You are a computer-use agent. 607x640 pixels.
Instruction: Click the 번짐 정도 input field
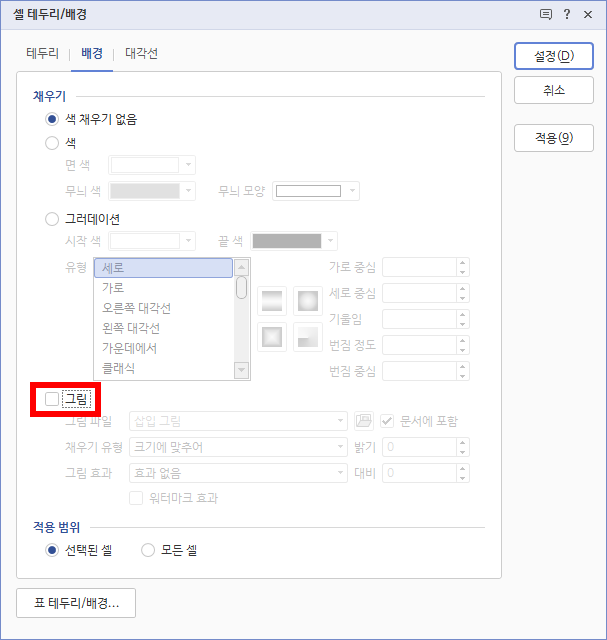(419, 345)
